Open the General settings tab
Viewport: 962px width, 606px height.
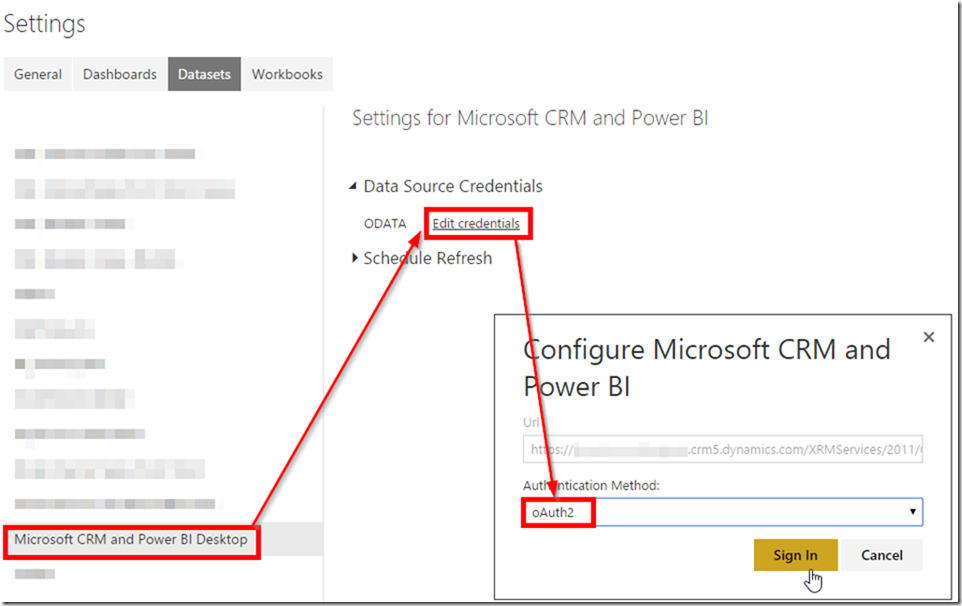click(x=38, y=74)
